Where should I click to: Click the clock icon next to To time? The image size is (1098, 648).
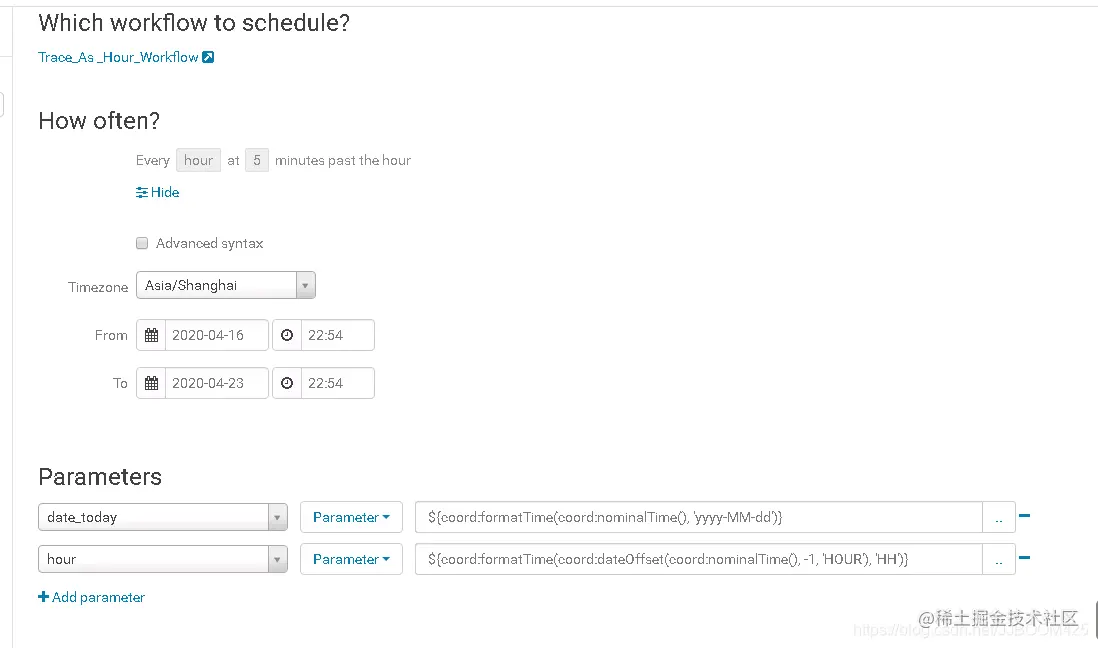(287, 384)
